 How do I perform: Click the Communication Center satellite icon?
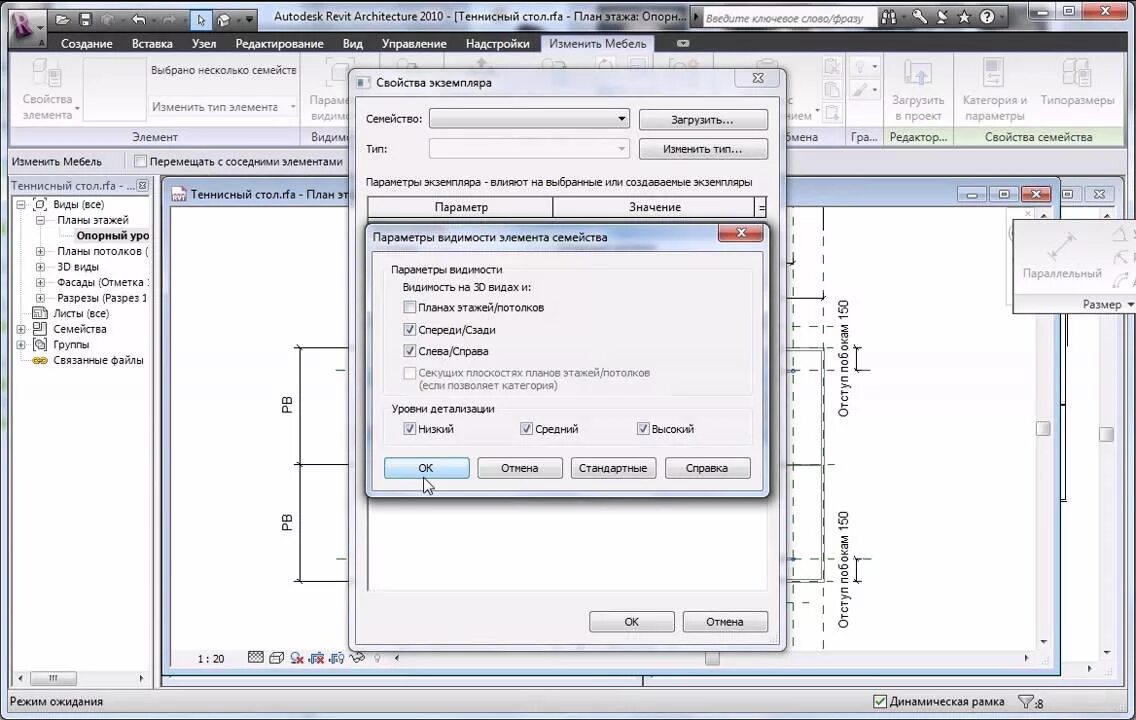(x=942, y=17)
